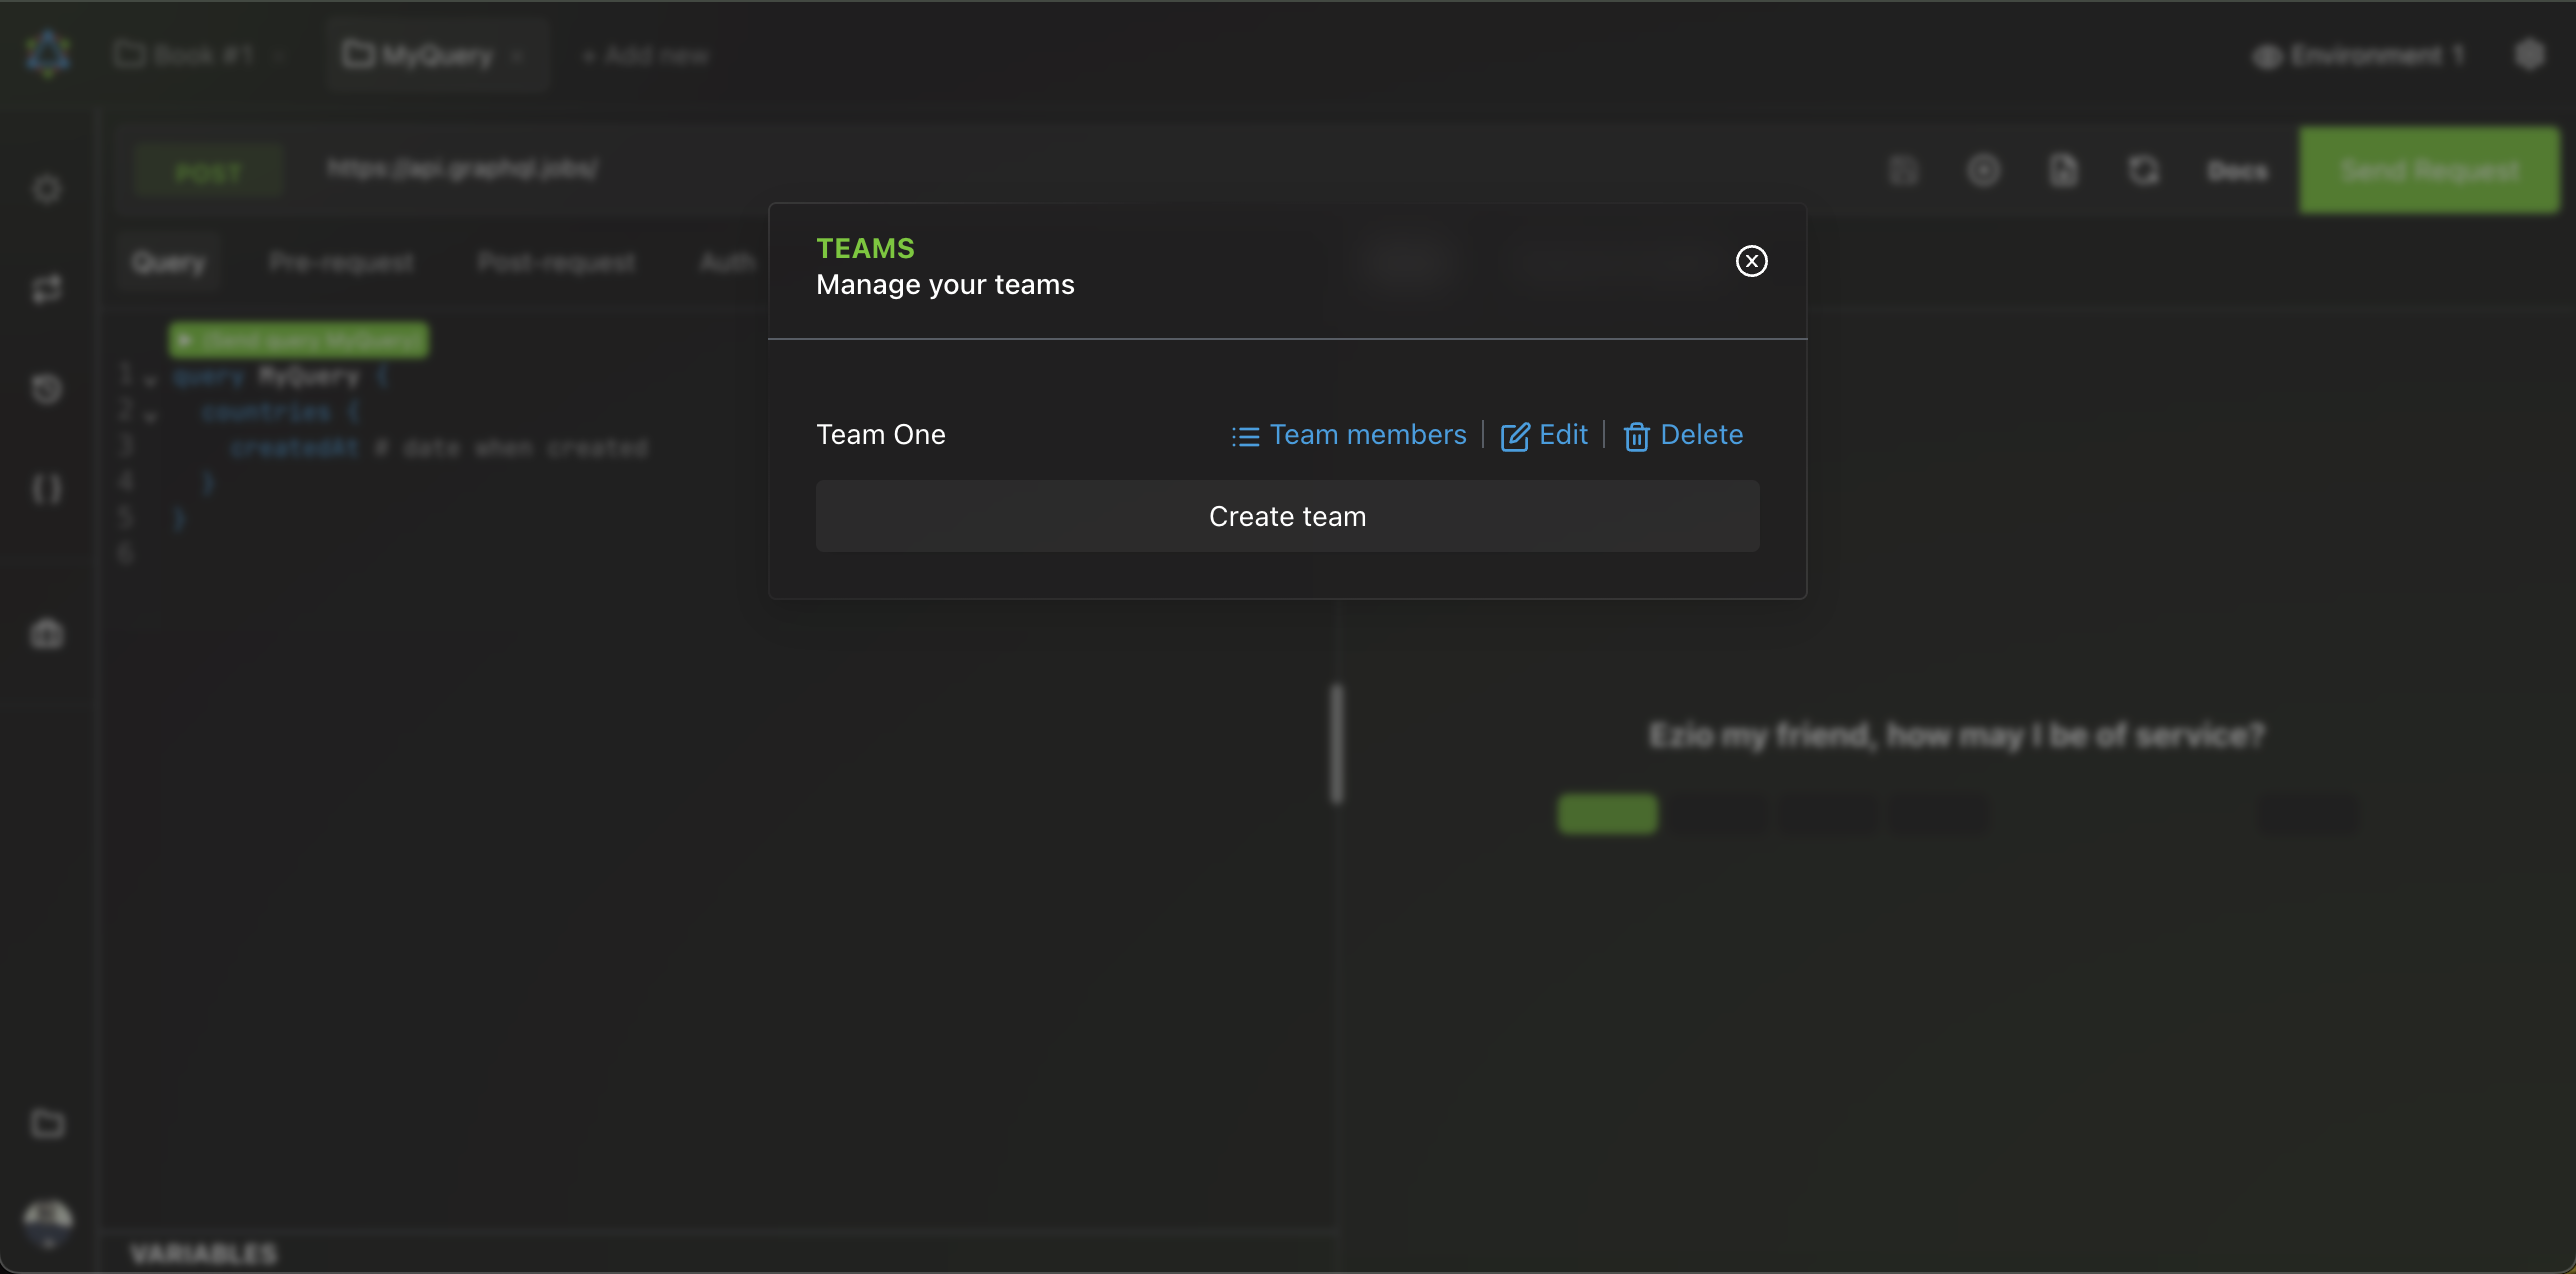Screen dimensions: 2576x1274
Task: Click the history icon in left sidebar
Action: click(47, 389)
